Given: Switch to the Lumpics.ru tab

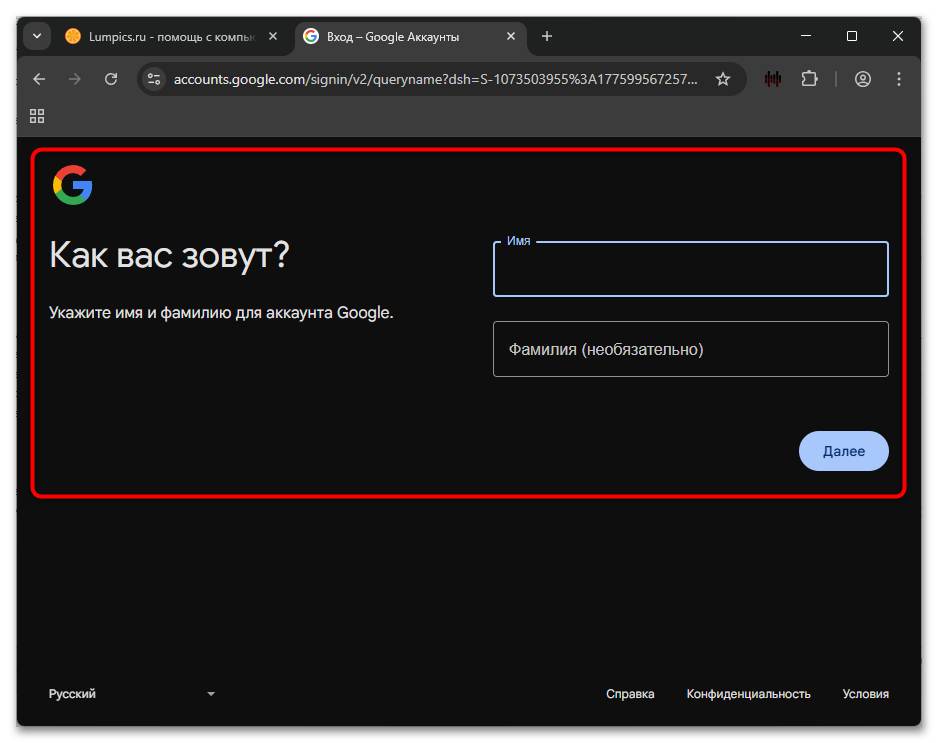Looking at the screenshot, I should pyautogui.click(x=170, y=36).
